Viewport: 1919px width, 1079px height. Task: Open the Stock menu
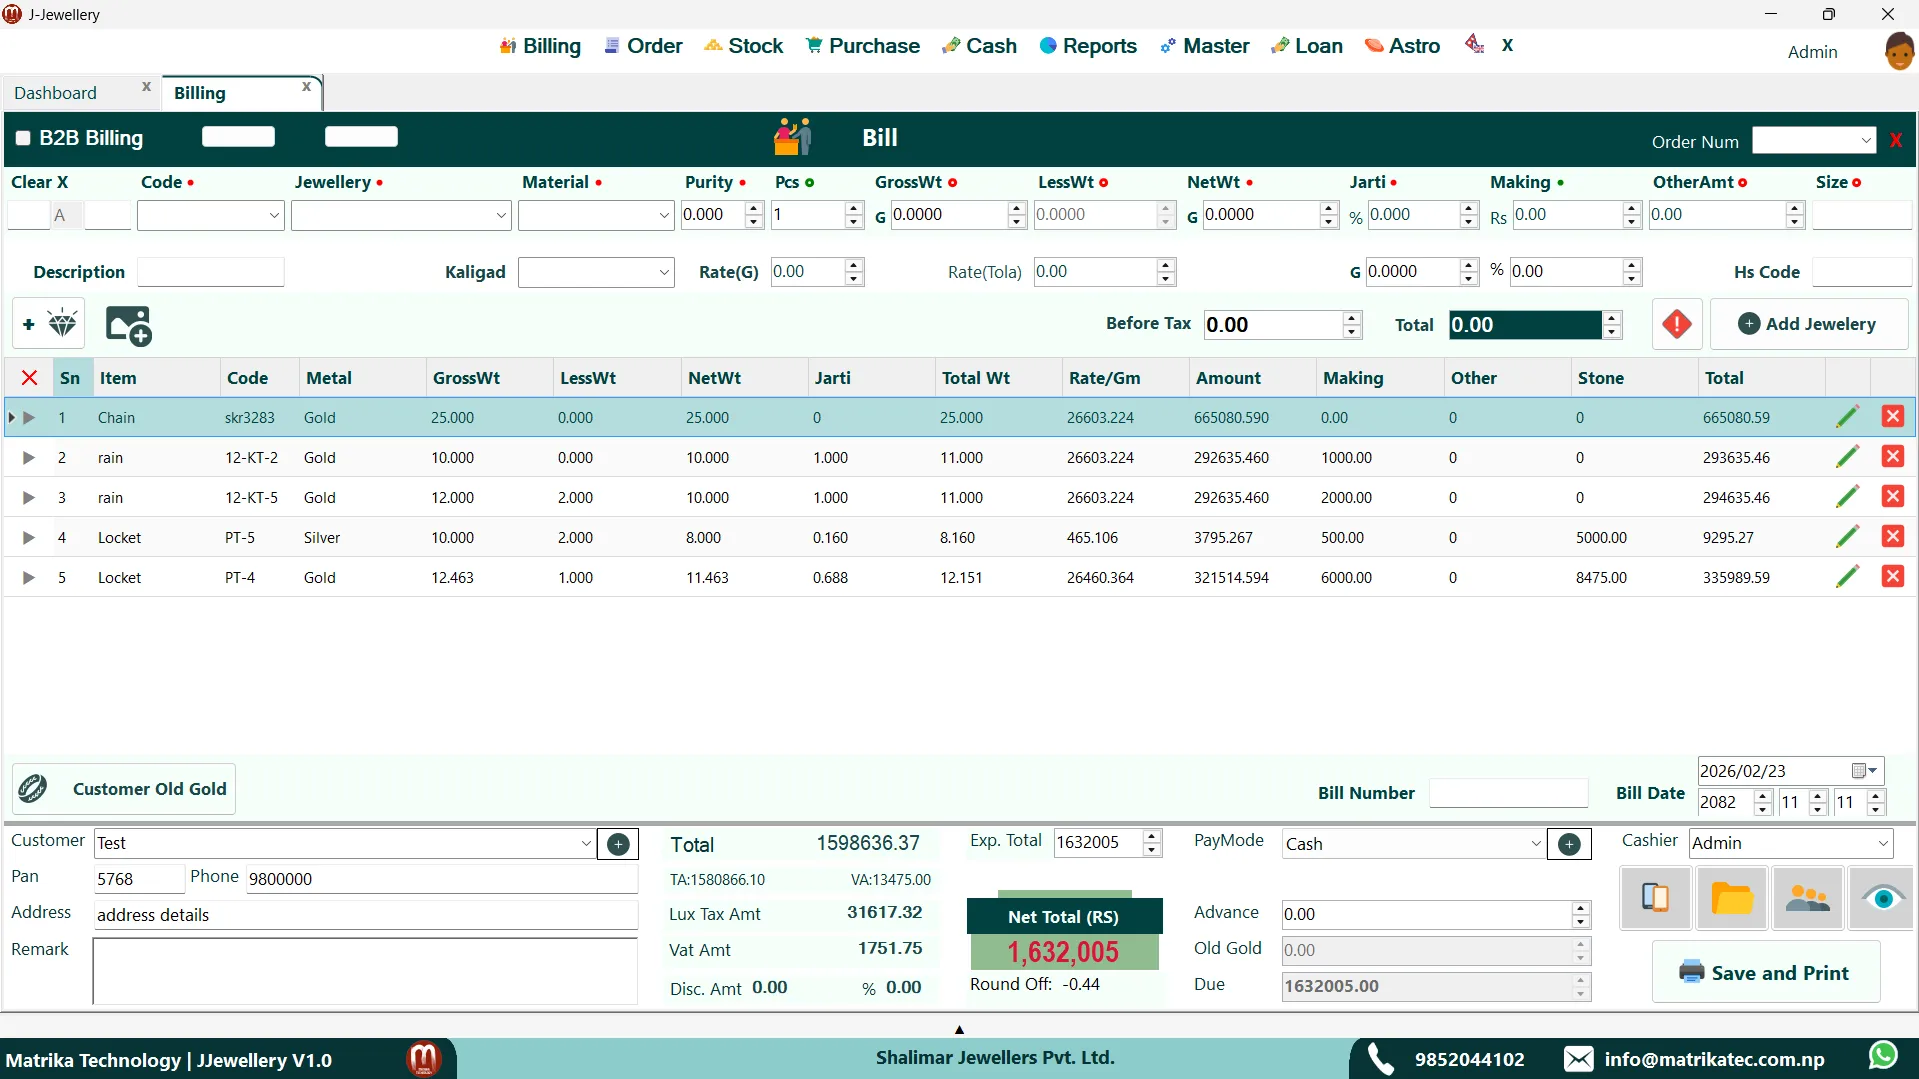coord(743,46)
